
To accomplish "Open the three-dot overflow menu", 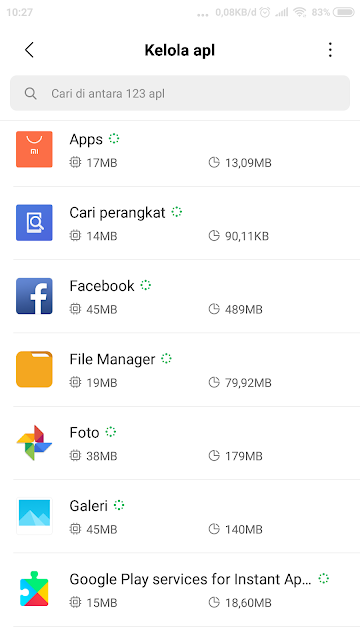I will click(330, 50).
